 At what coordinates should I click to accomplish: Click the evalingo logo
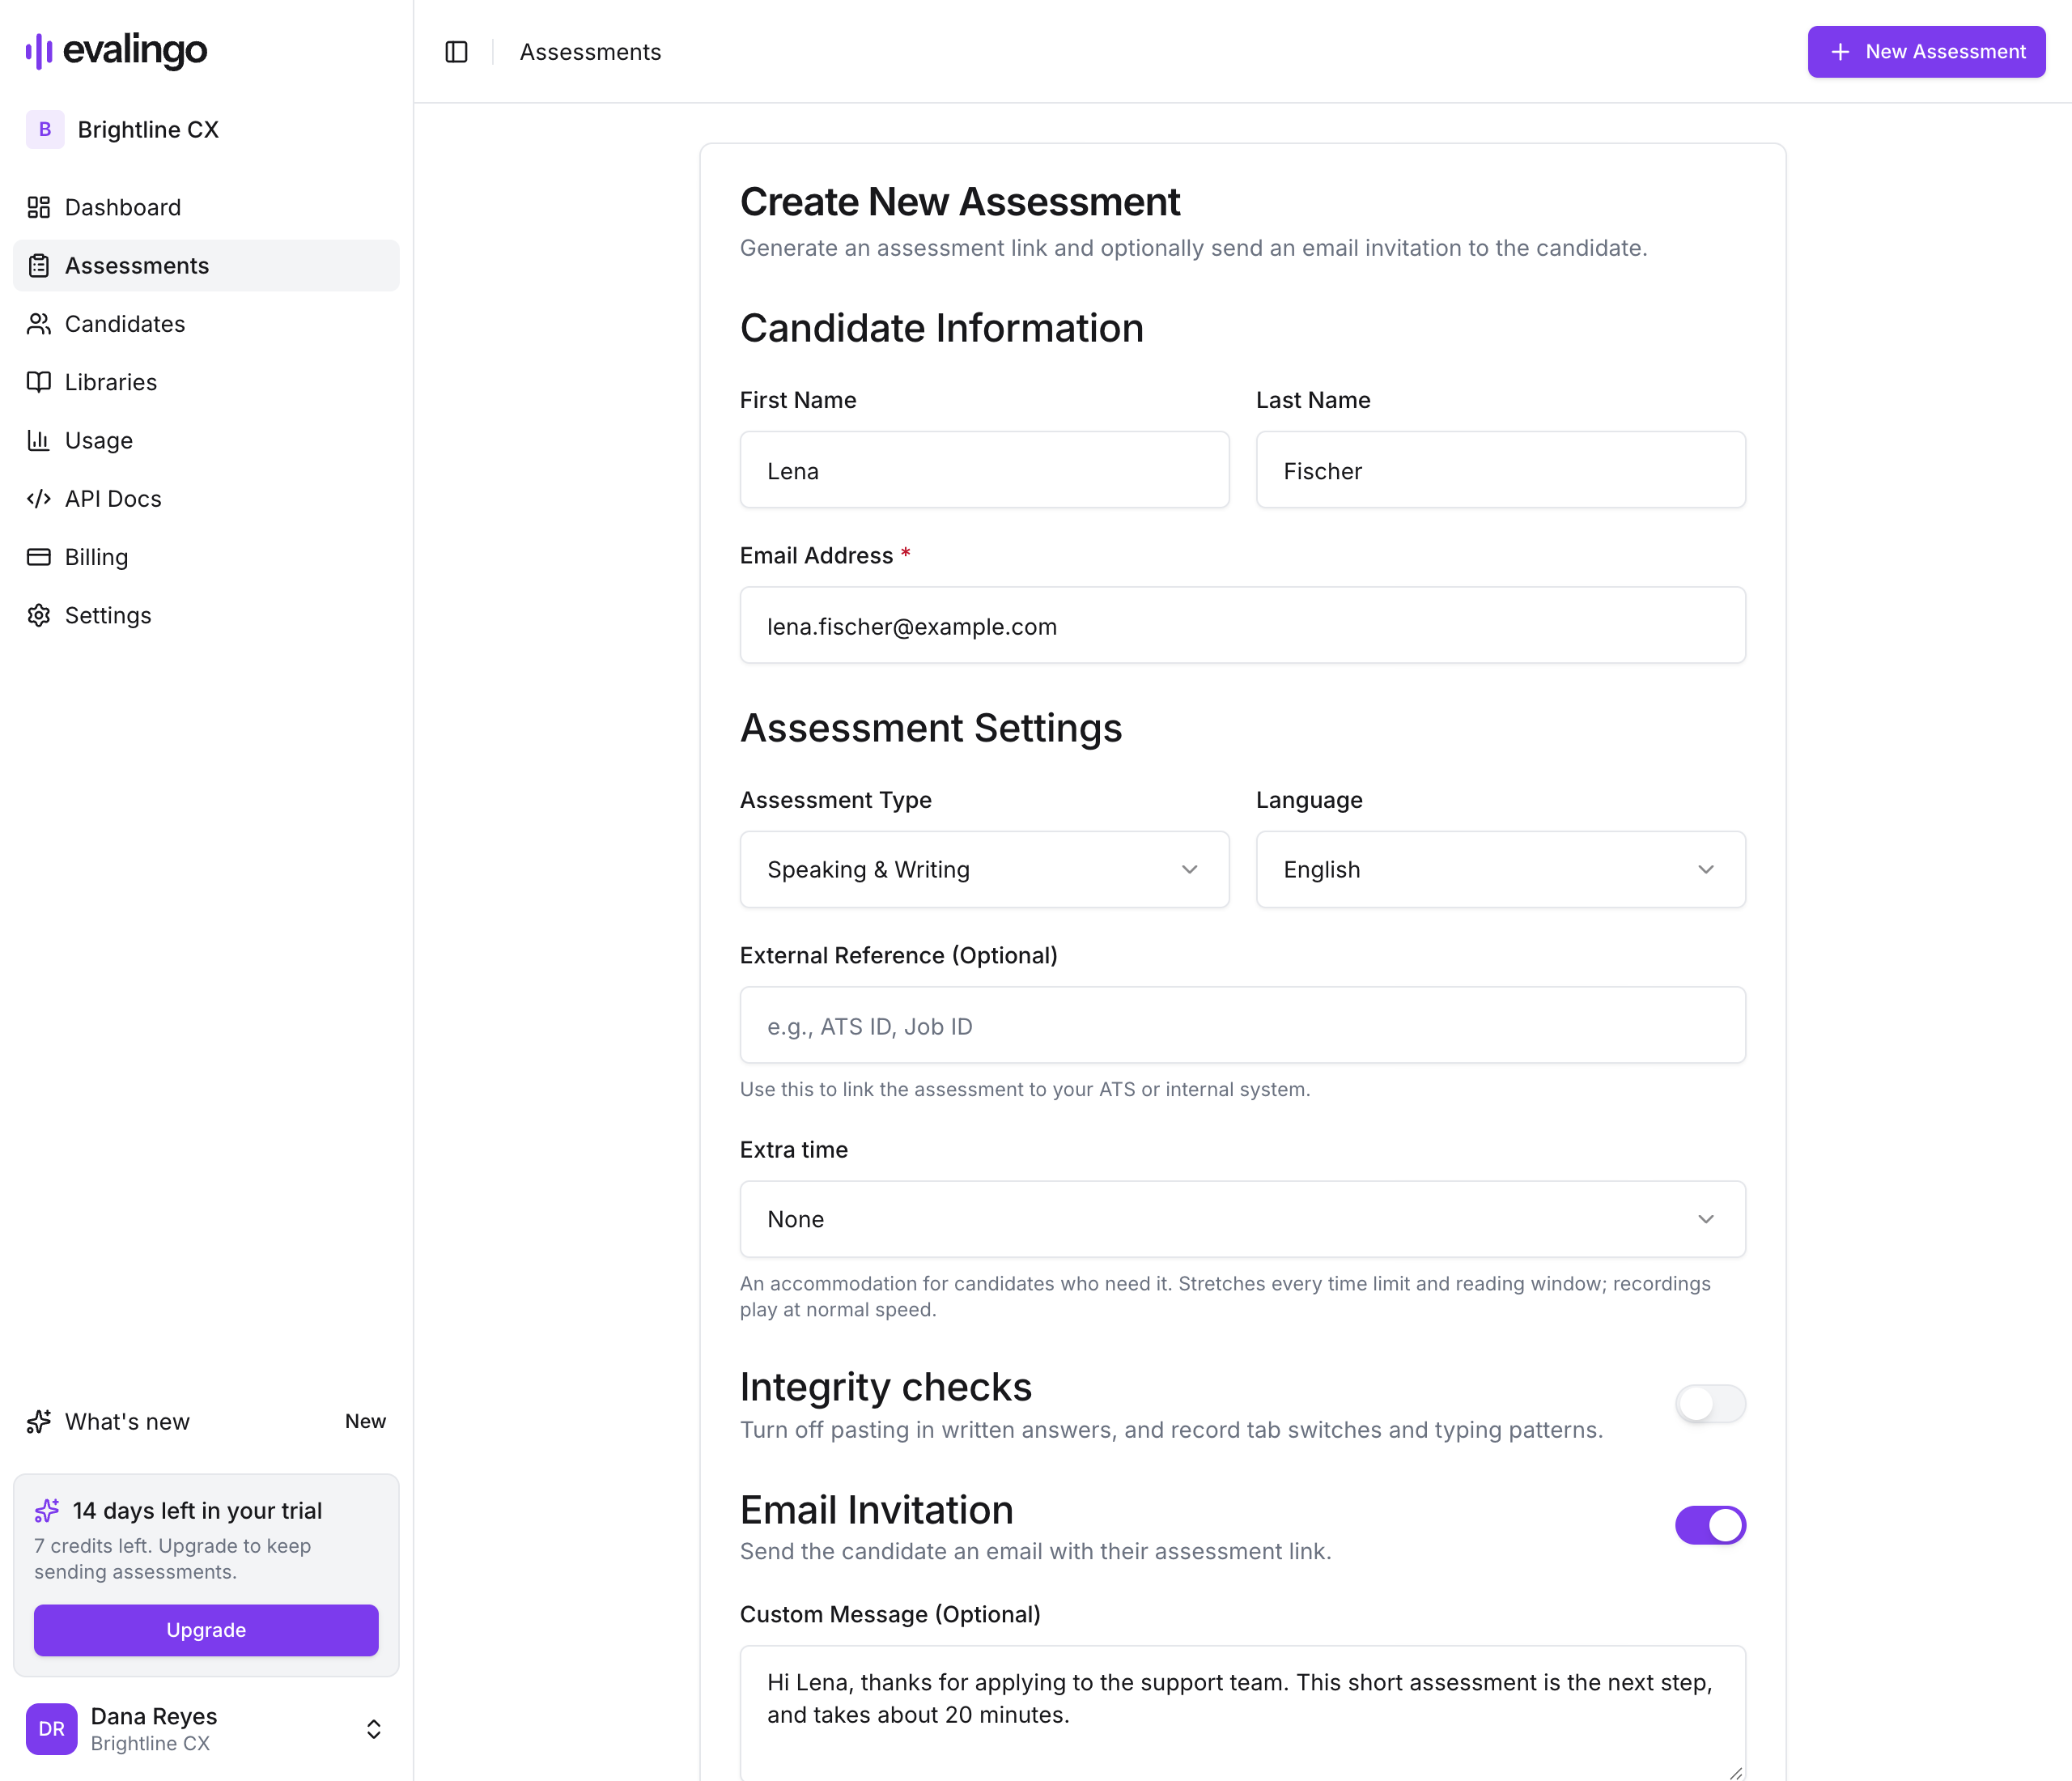click(x=116, y=50)
